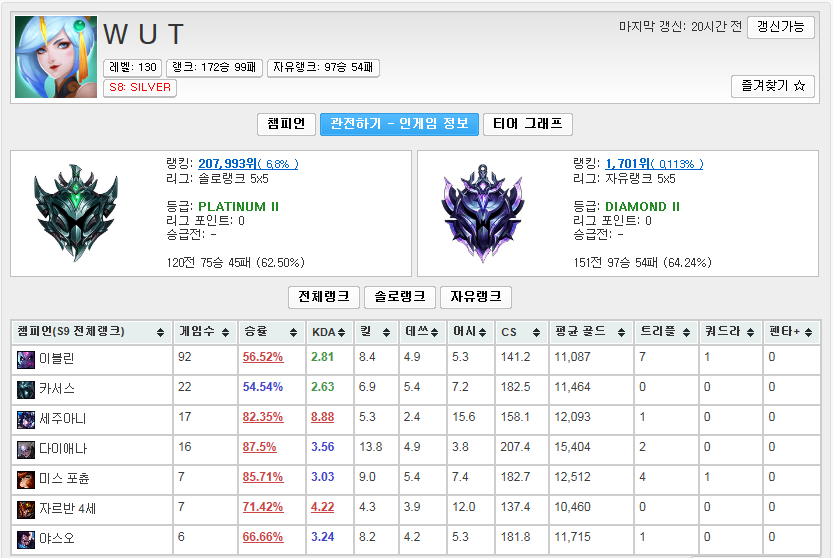This screenshot has width=833, height=558.
Task: Sort by 게임수 column
Action: 205,332
